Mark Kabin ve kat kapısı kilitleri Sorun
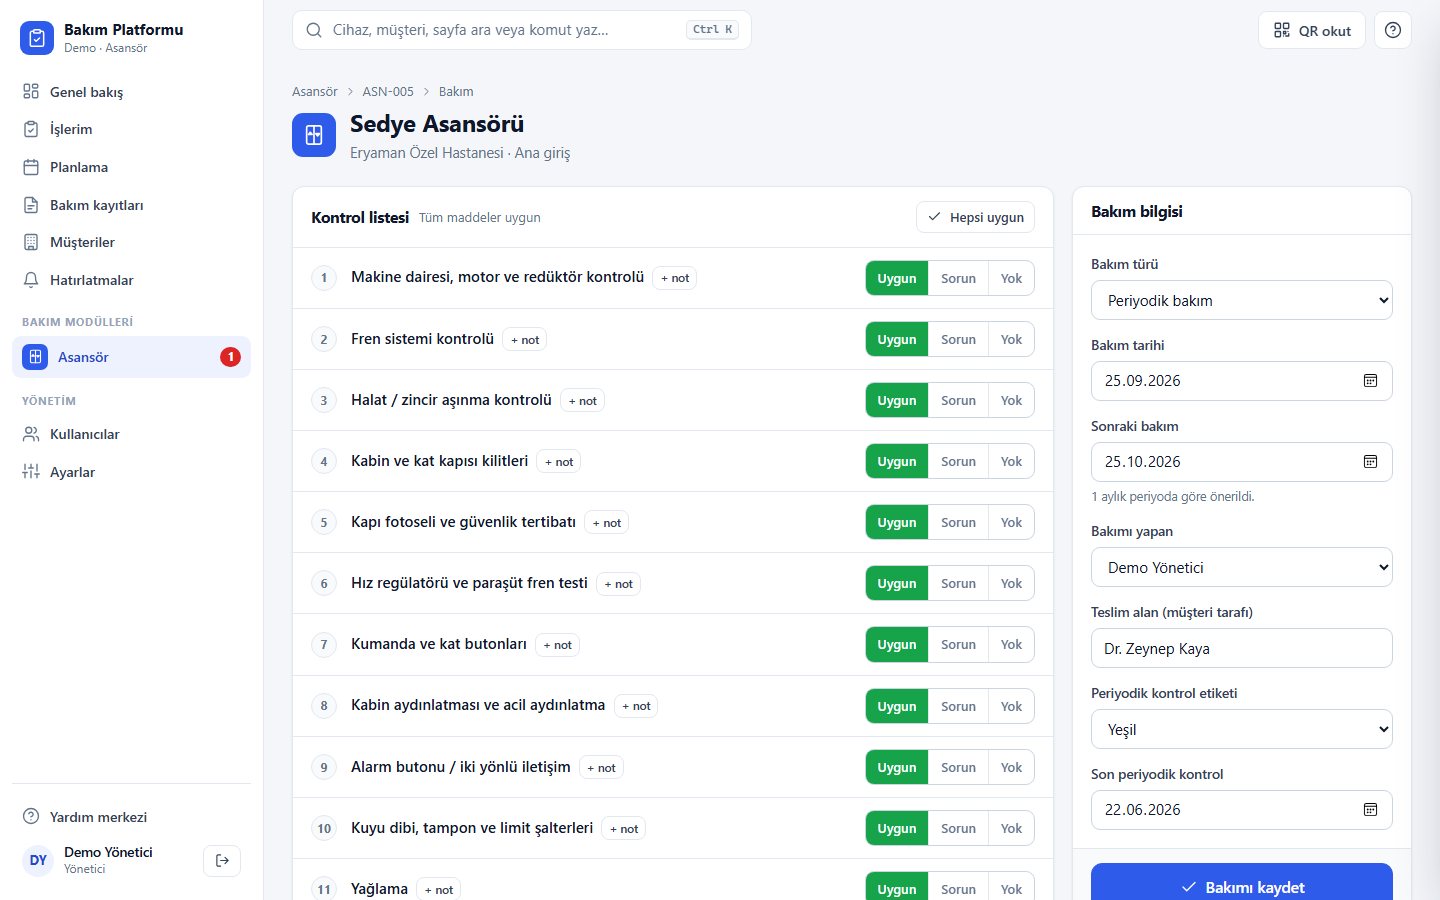 (958, 461)
